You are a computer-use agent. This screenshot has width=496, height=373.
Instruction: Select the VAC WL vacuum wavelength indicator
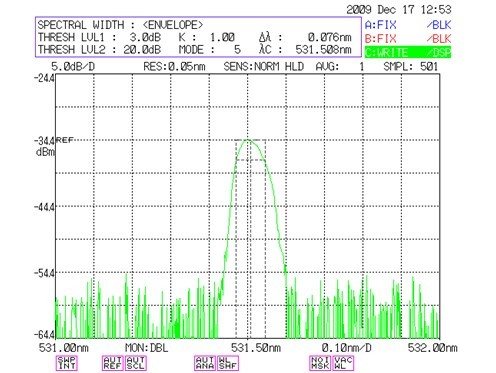pyautogui.click(x=343, y=363)
